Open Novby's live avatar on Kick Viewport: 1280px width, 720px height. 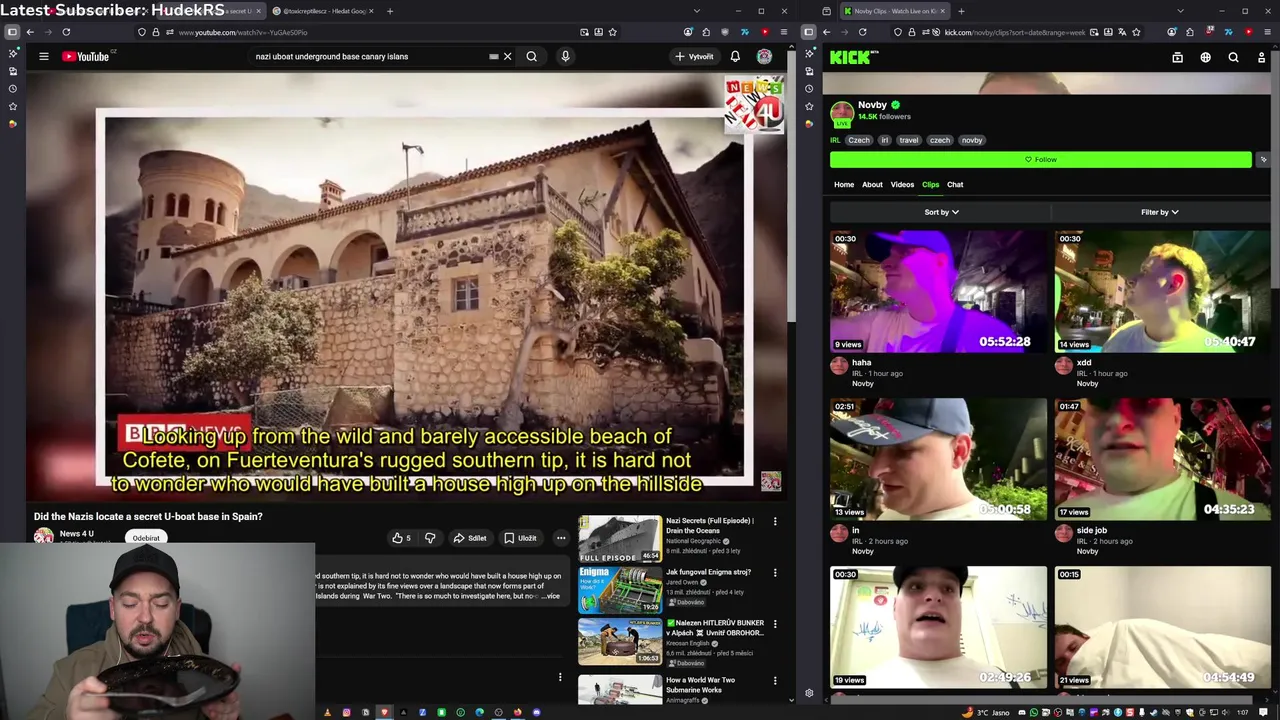(x=842, y=112)
